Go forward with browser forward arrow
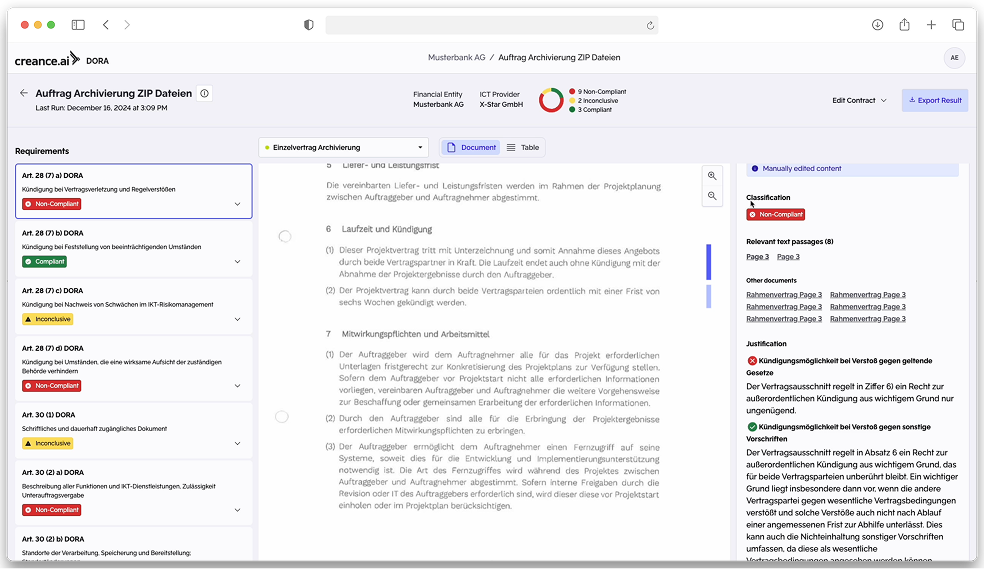Image resolution: width=984 pixels, height=569 pixels. [x=127, y=24]
